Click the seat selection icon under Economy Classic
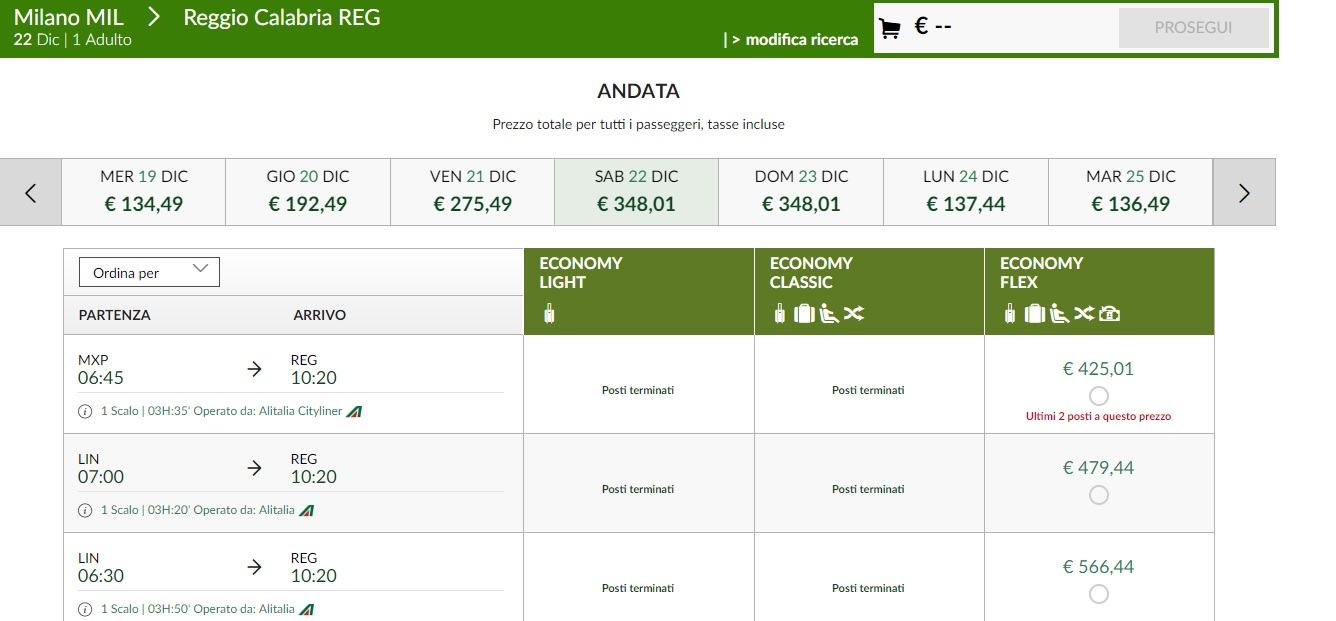The image size is (1336, 621). 829,314
